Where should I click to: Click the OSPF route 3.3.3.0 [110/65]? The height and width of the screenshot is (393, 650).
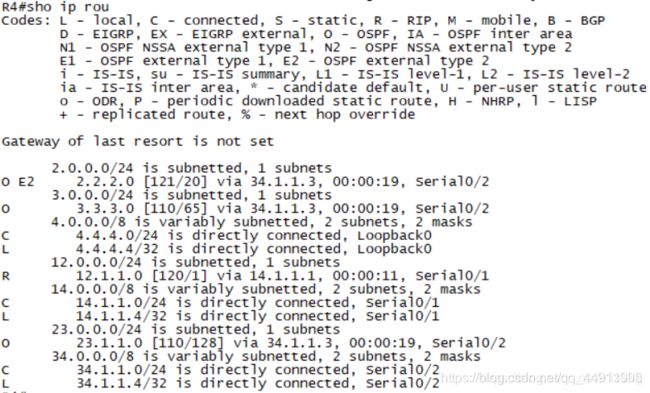click(x=245, y=209)
